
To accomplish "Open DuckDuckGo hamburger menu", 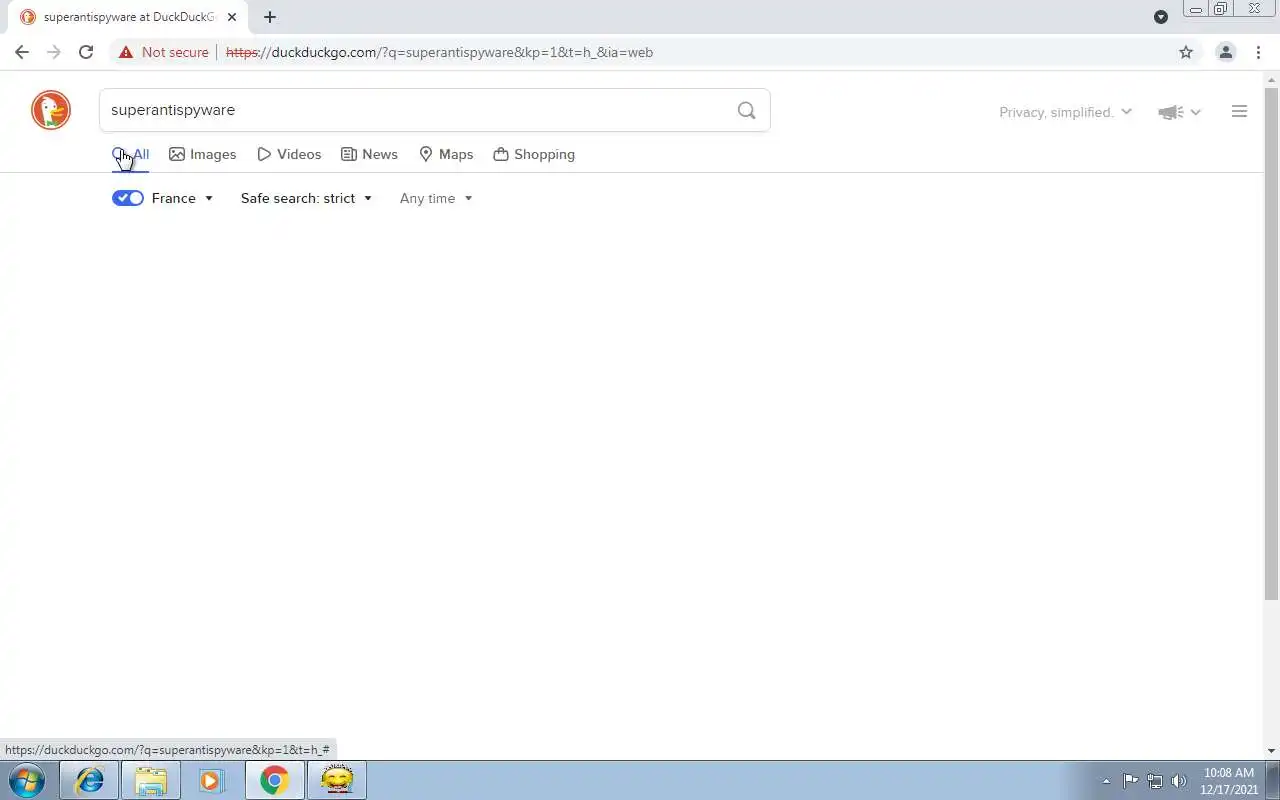I will pyautogui.click(x=1239, y=111).
